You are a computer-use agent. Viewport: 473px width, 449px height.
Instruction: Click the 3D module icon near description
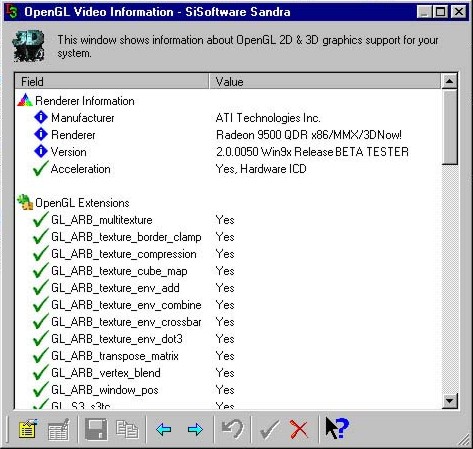tap(29, 46)
